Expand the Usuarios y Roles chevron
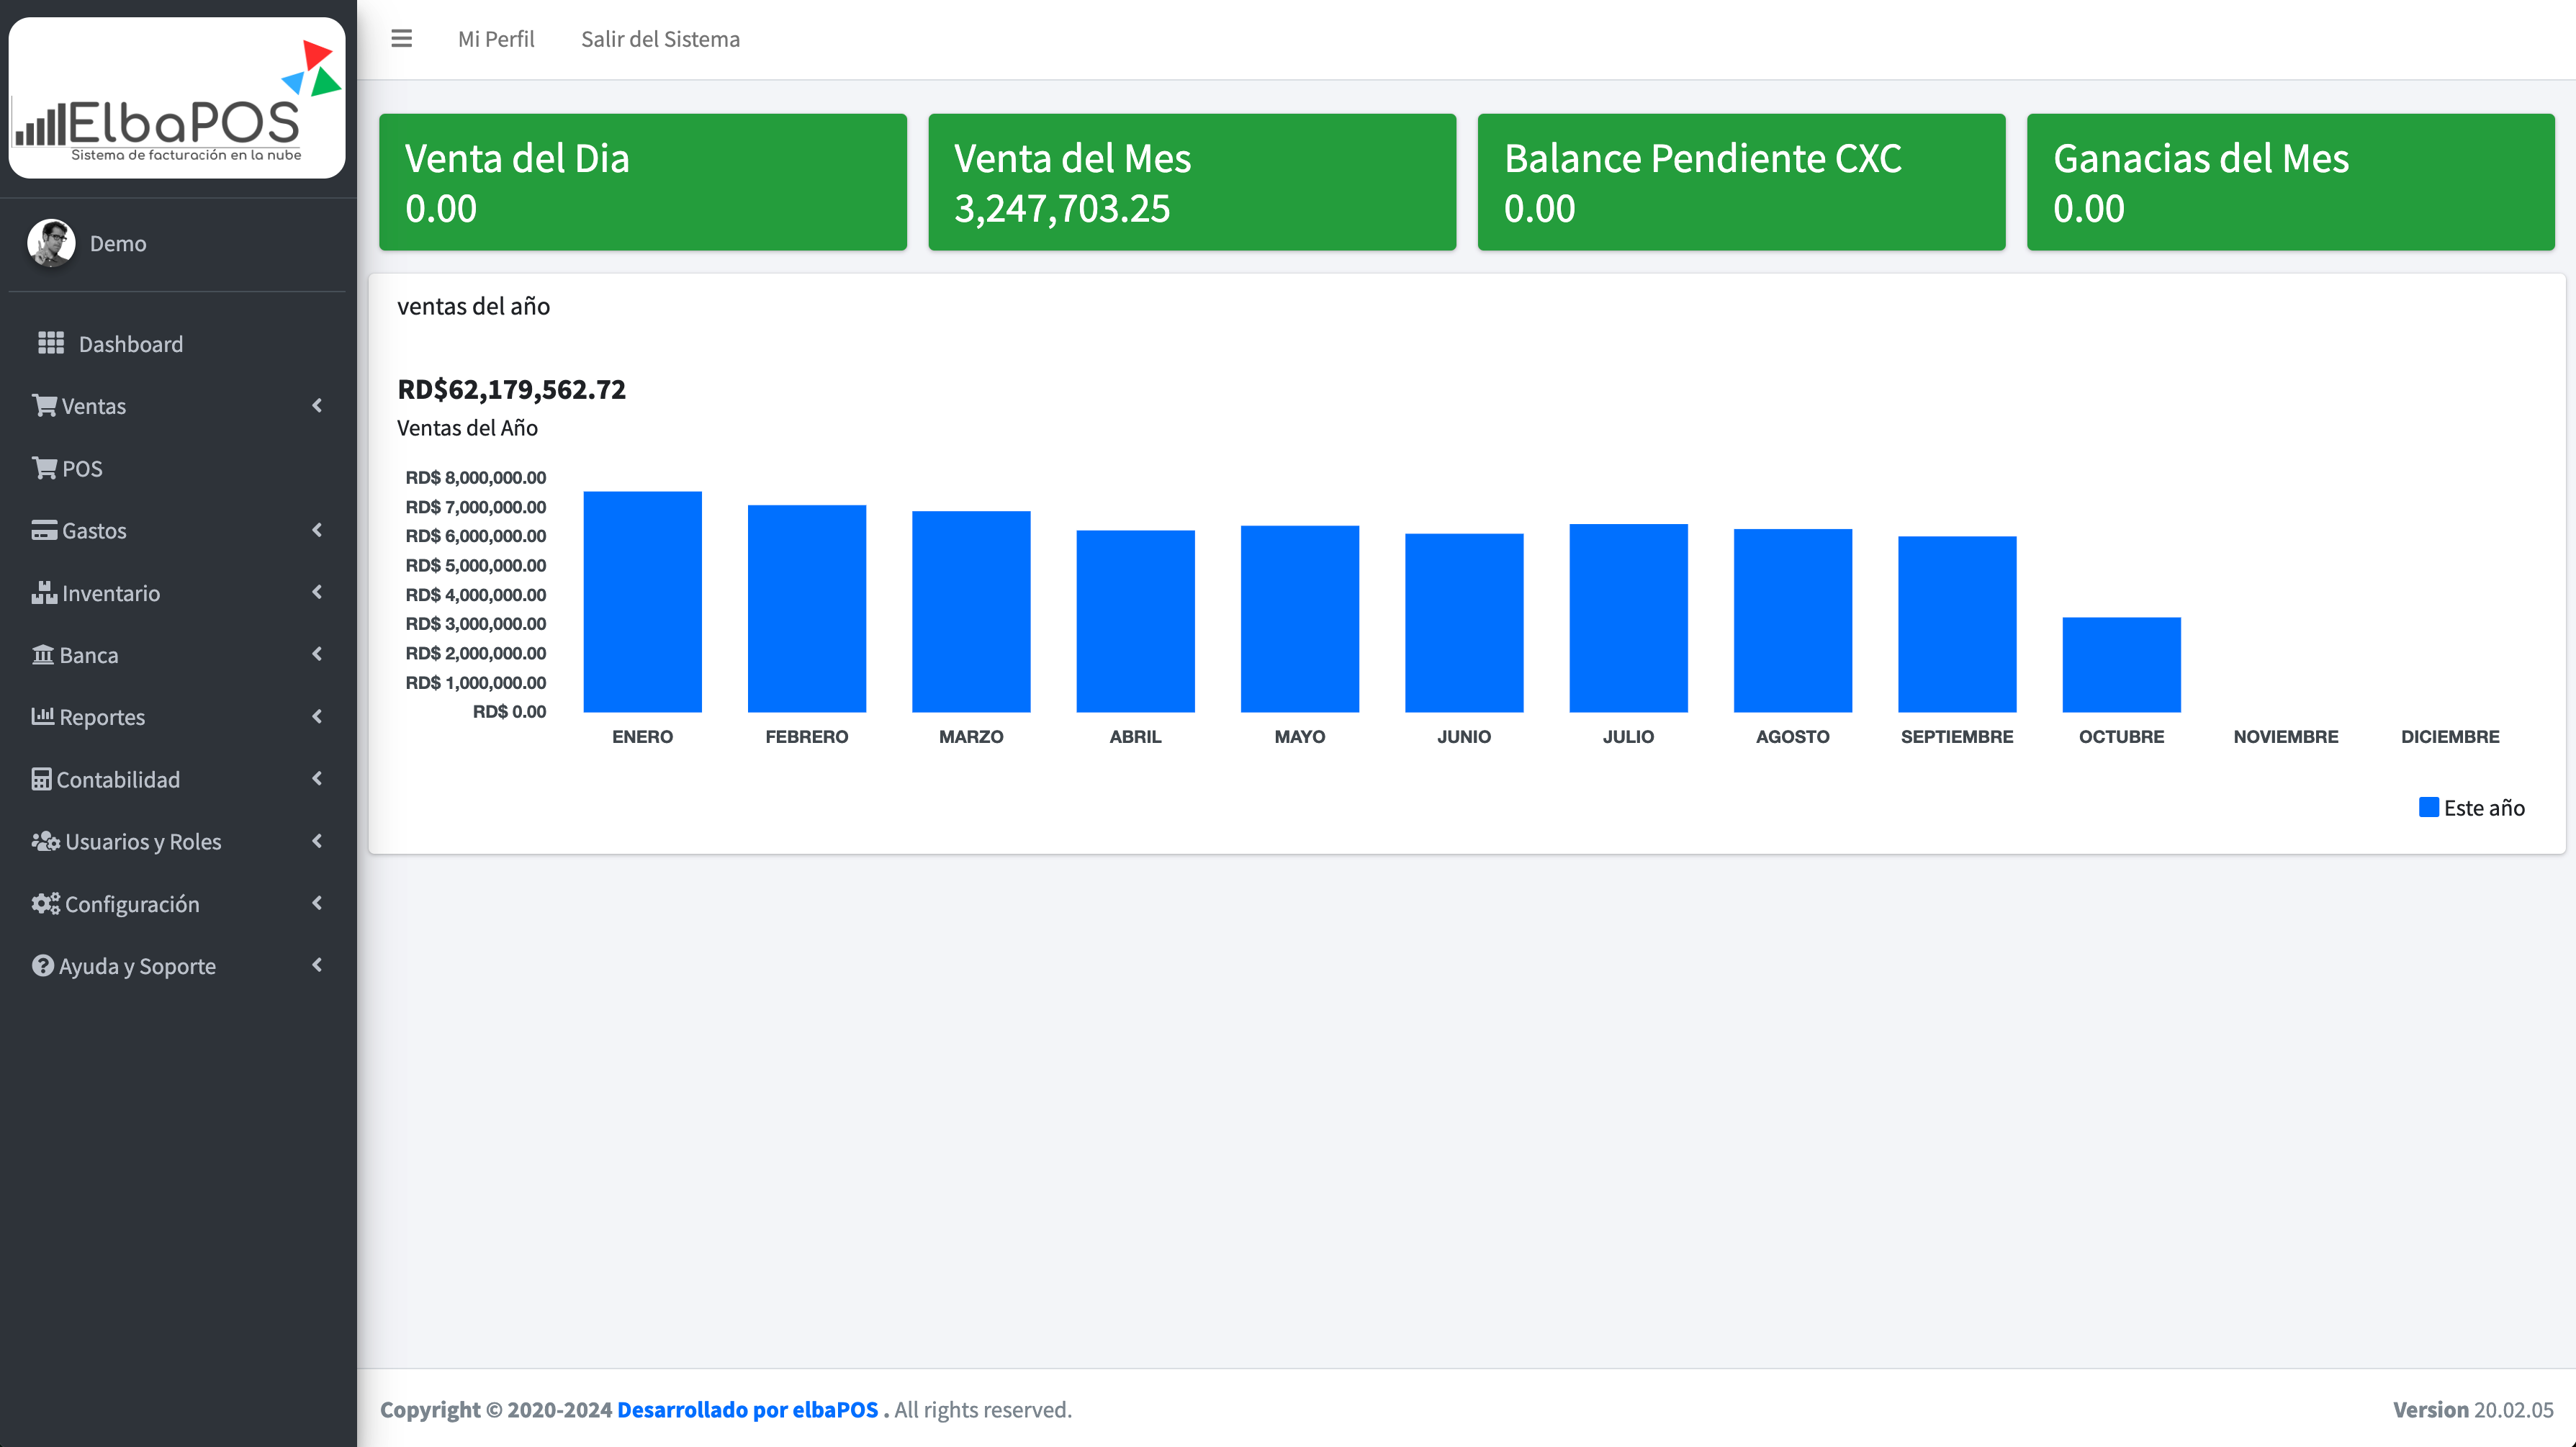This screenshot has width=2576, height=1447. (317, 841)
